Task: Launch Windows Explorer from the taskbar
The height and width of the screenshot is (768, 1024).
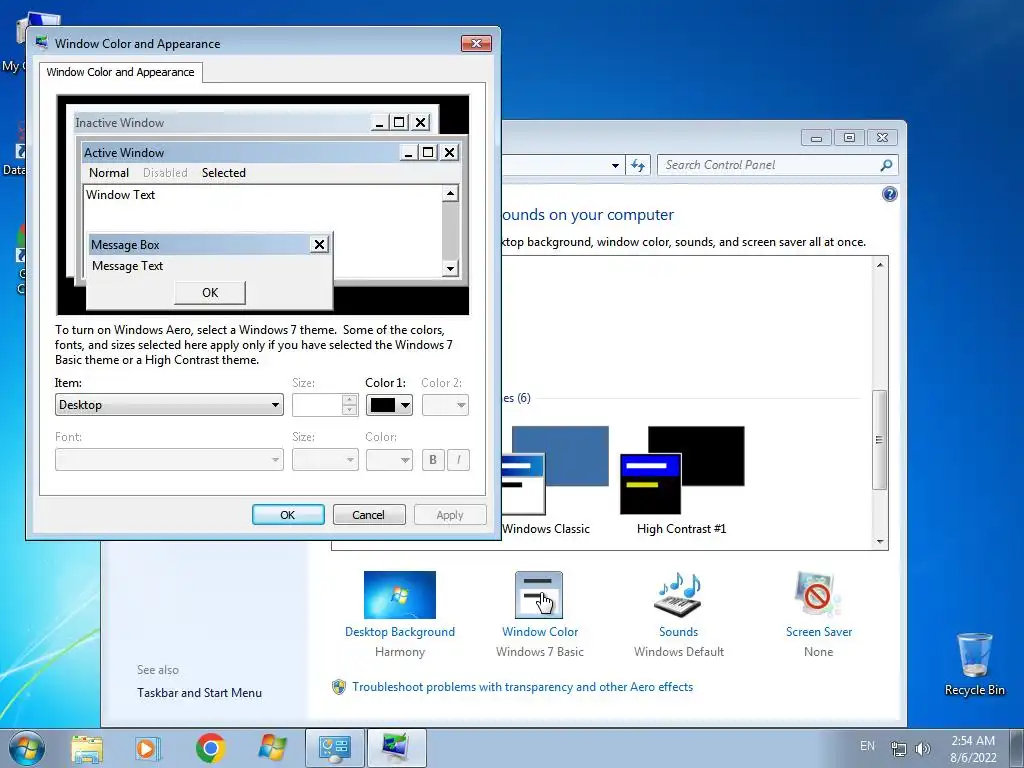Action: point(87,748)
